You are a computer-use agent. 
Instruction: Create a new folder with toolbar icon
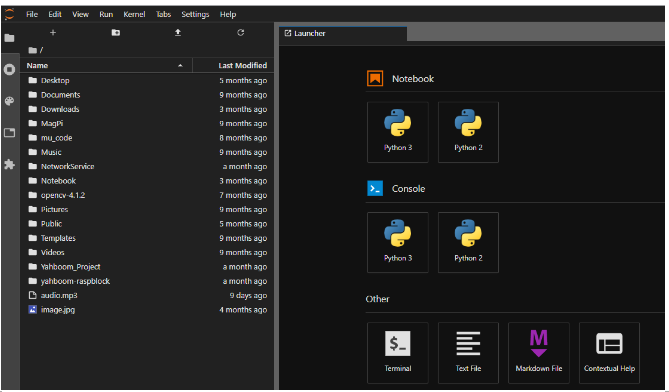[x=116, y=32]
